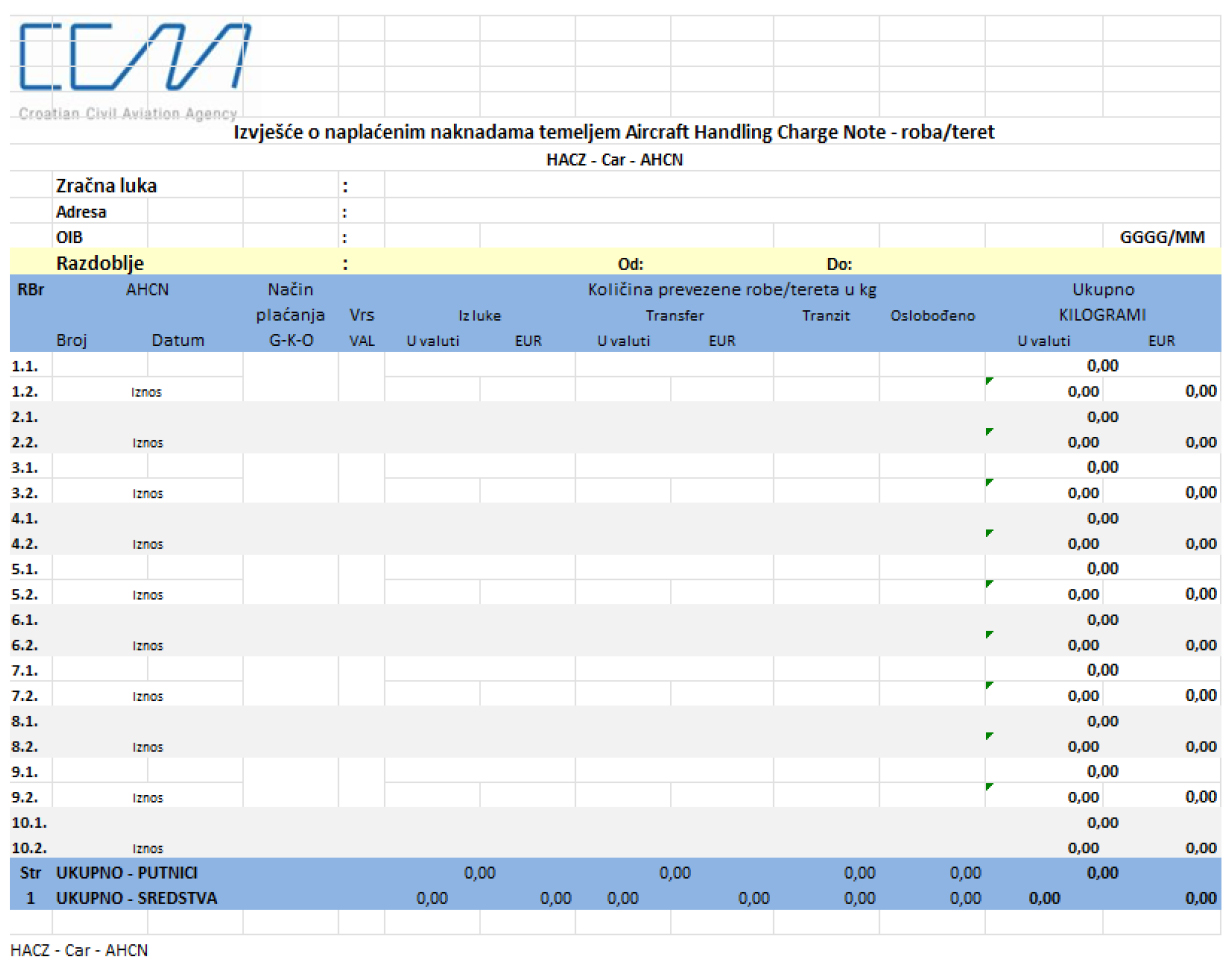Click the green error indicator in row 1.2

tap(990, 382)
